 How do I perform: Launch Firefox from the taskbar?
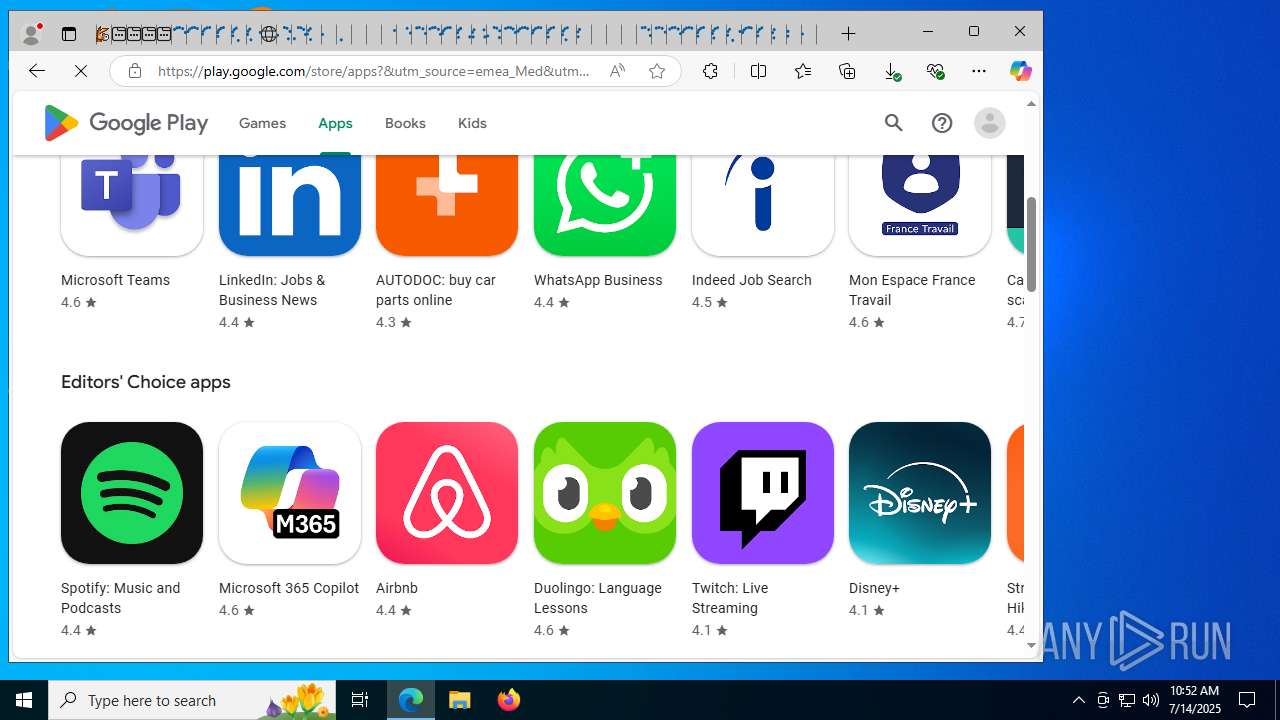pyautogui.click(x=509, y=700)
